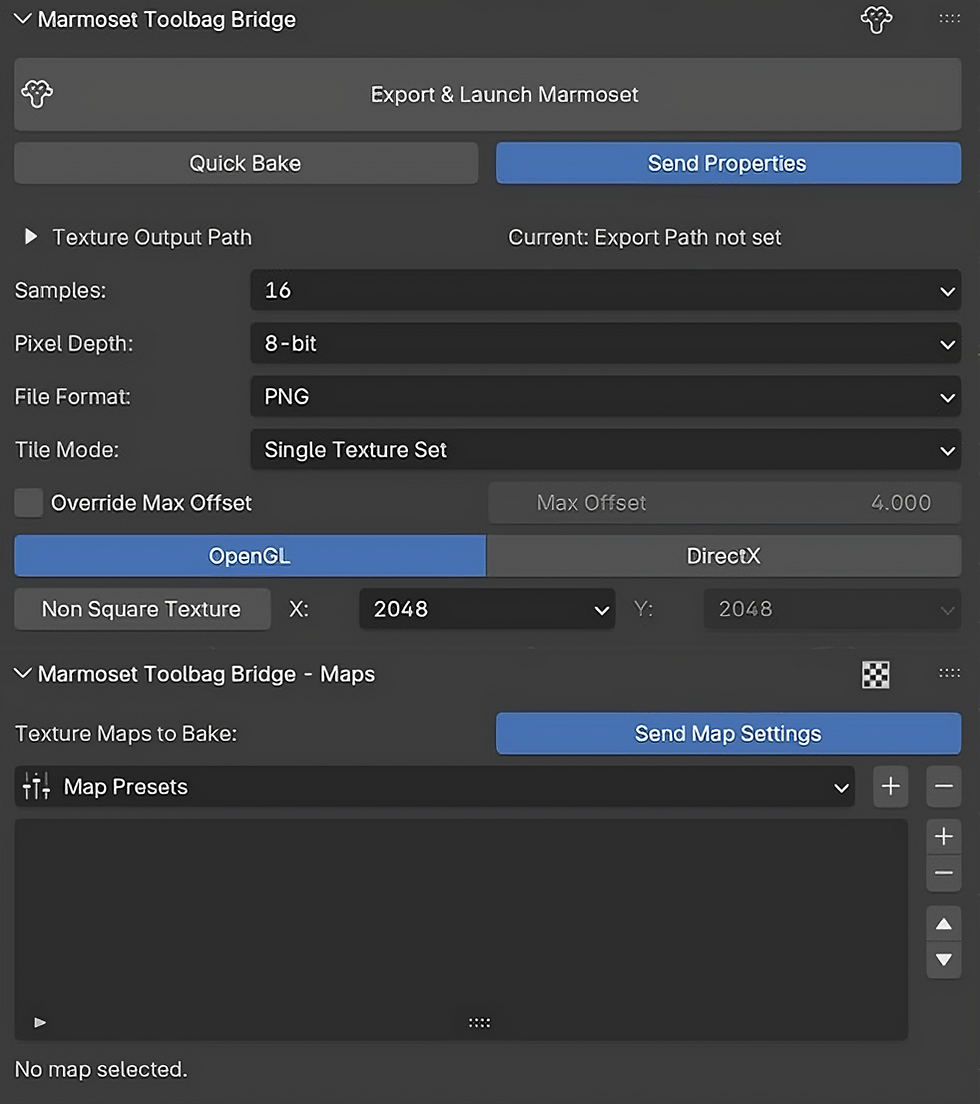Enable the Override Max Offset checkbox
The width and height of the screenshot is (980, 1104).
29,503
